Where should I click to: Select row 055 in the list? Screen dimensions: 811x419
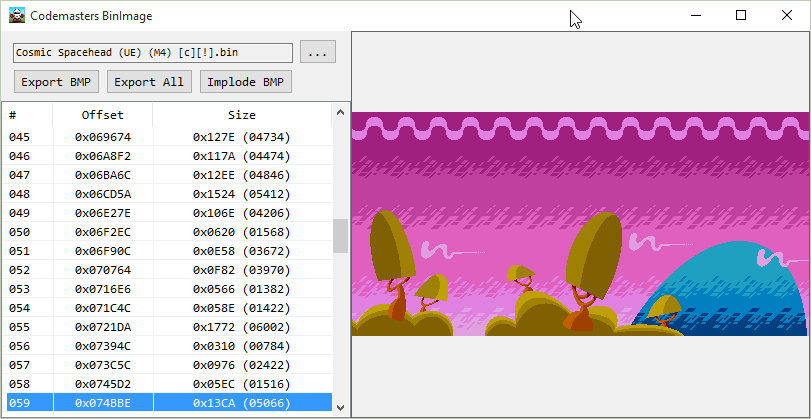[x=167, y=327]
